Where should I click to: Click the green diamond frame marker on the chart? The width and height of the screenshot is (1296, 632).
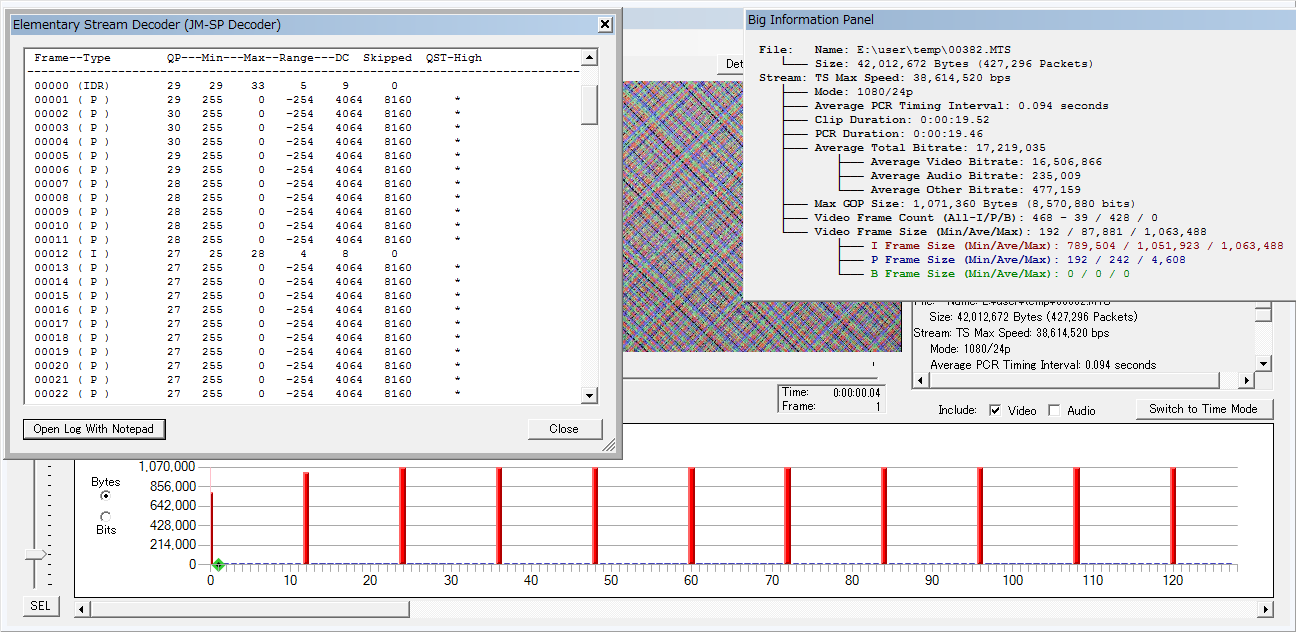point(218,565)
